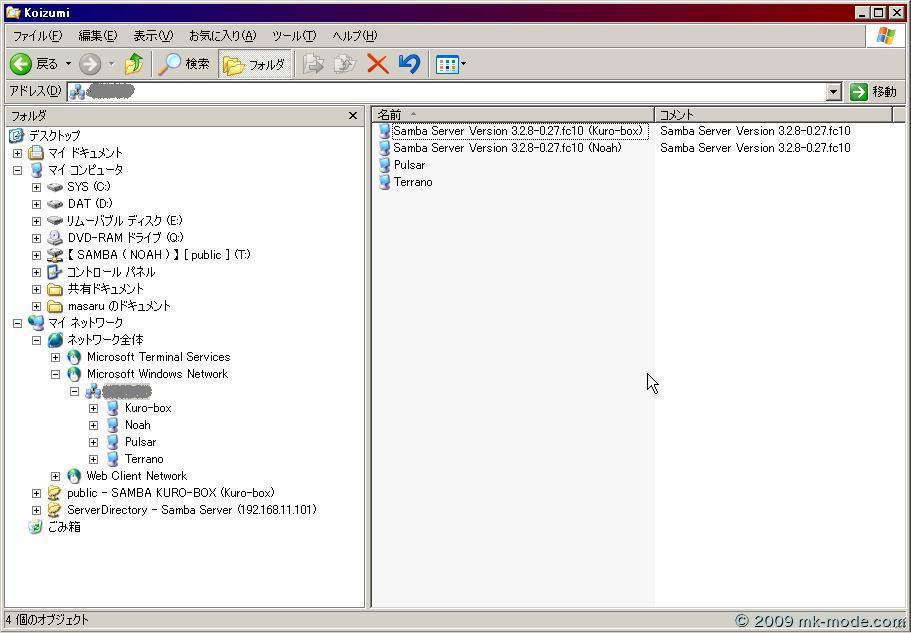This screenshot has width=911, height=633.
Task: Click the red Delete X icon
Action: point(377,64)
